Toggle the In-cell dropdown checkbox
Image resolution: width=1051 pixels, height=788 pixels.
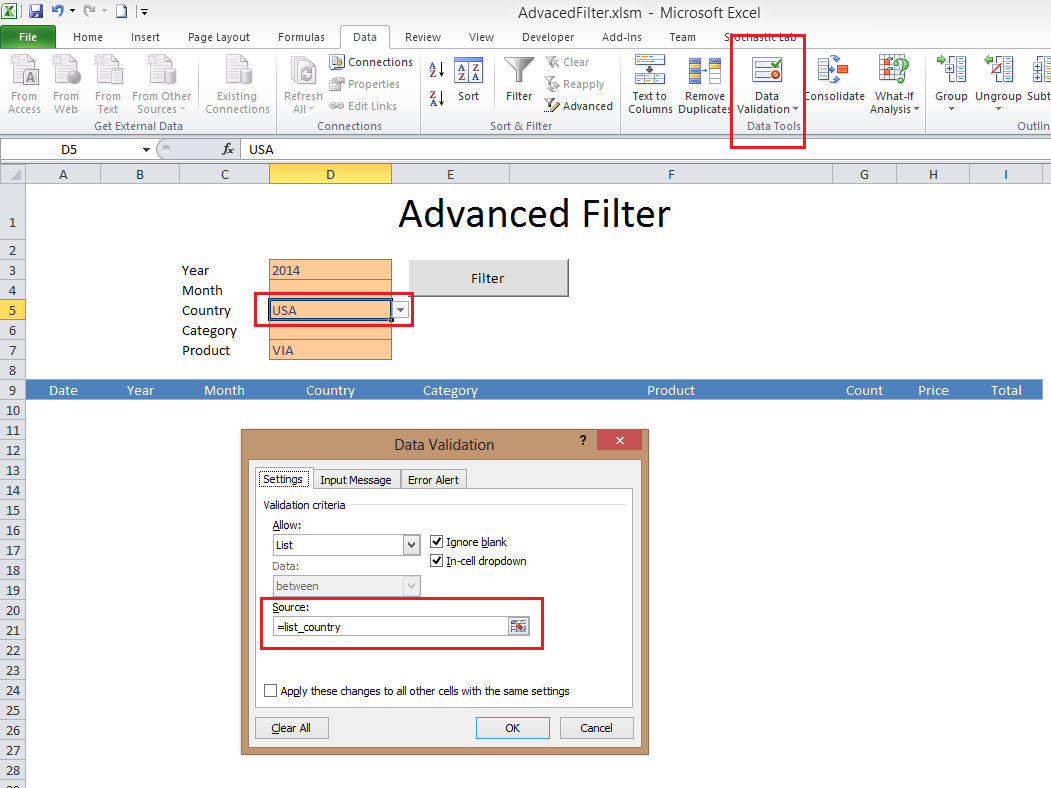pyautogui.click(x=437, y=561)
